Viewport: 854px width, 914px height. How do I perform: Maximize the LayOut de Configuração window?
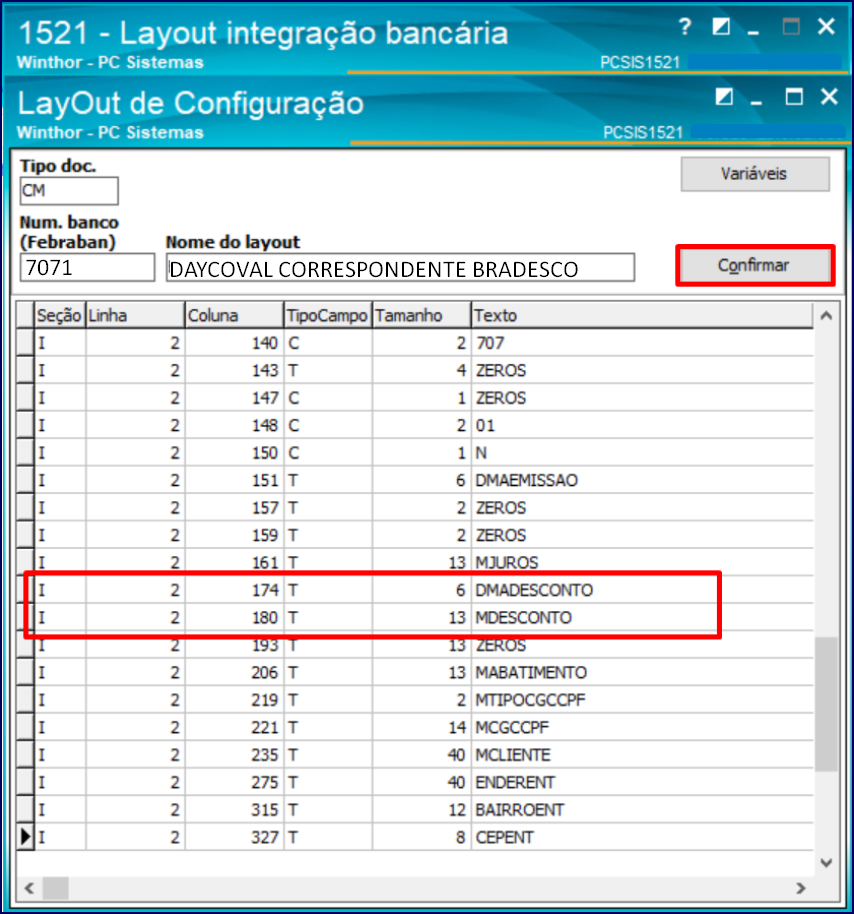pos(794,97)
